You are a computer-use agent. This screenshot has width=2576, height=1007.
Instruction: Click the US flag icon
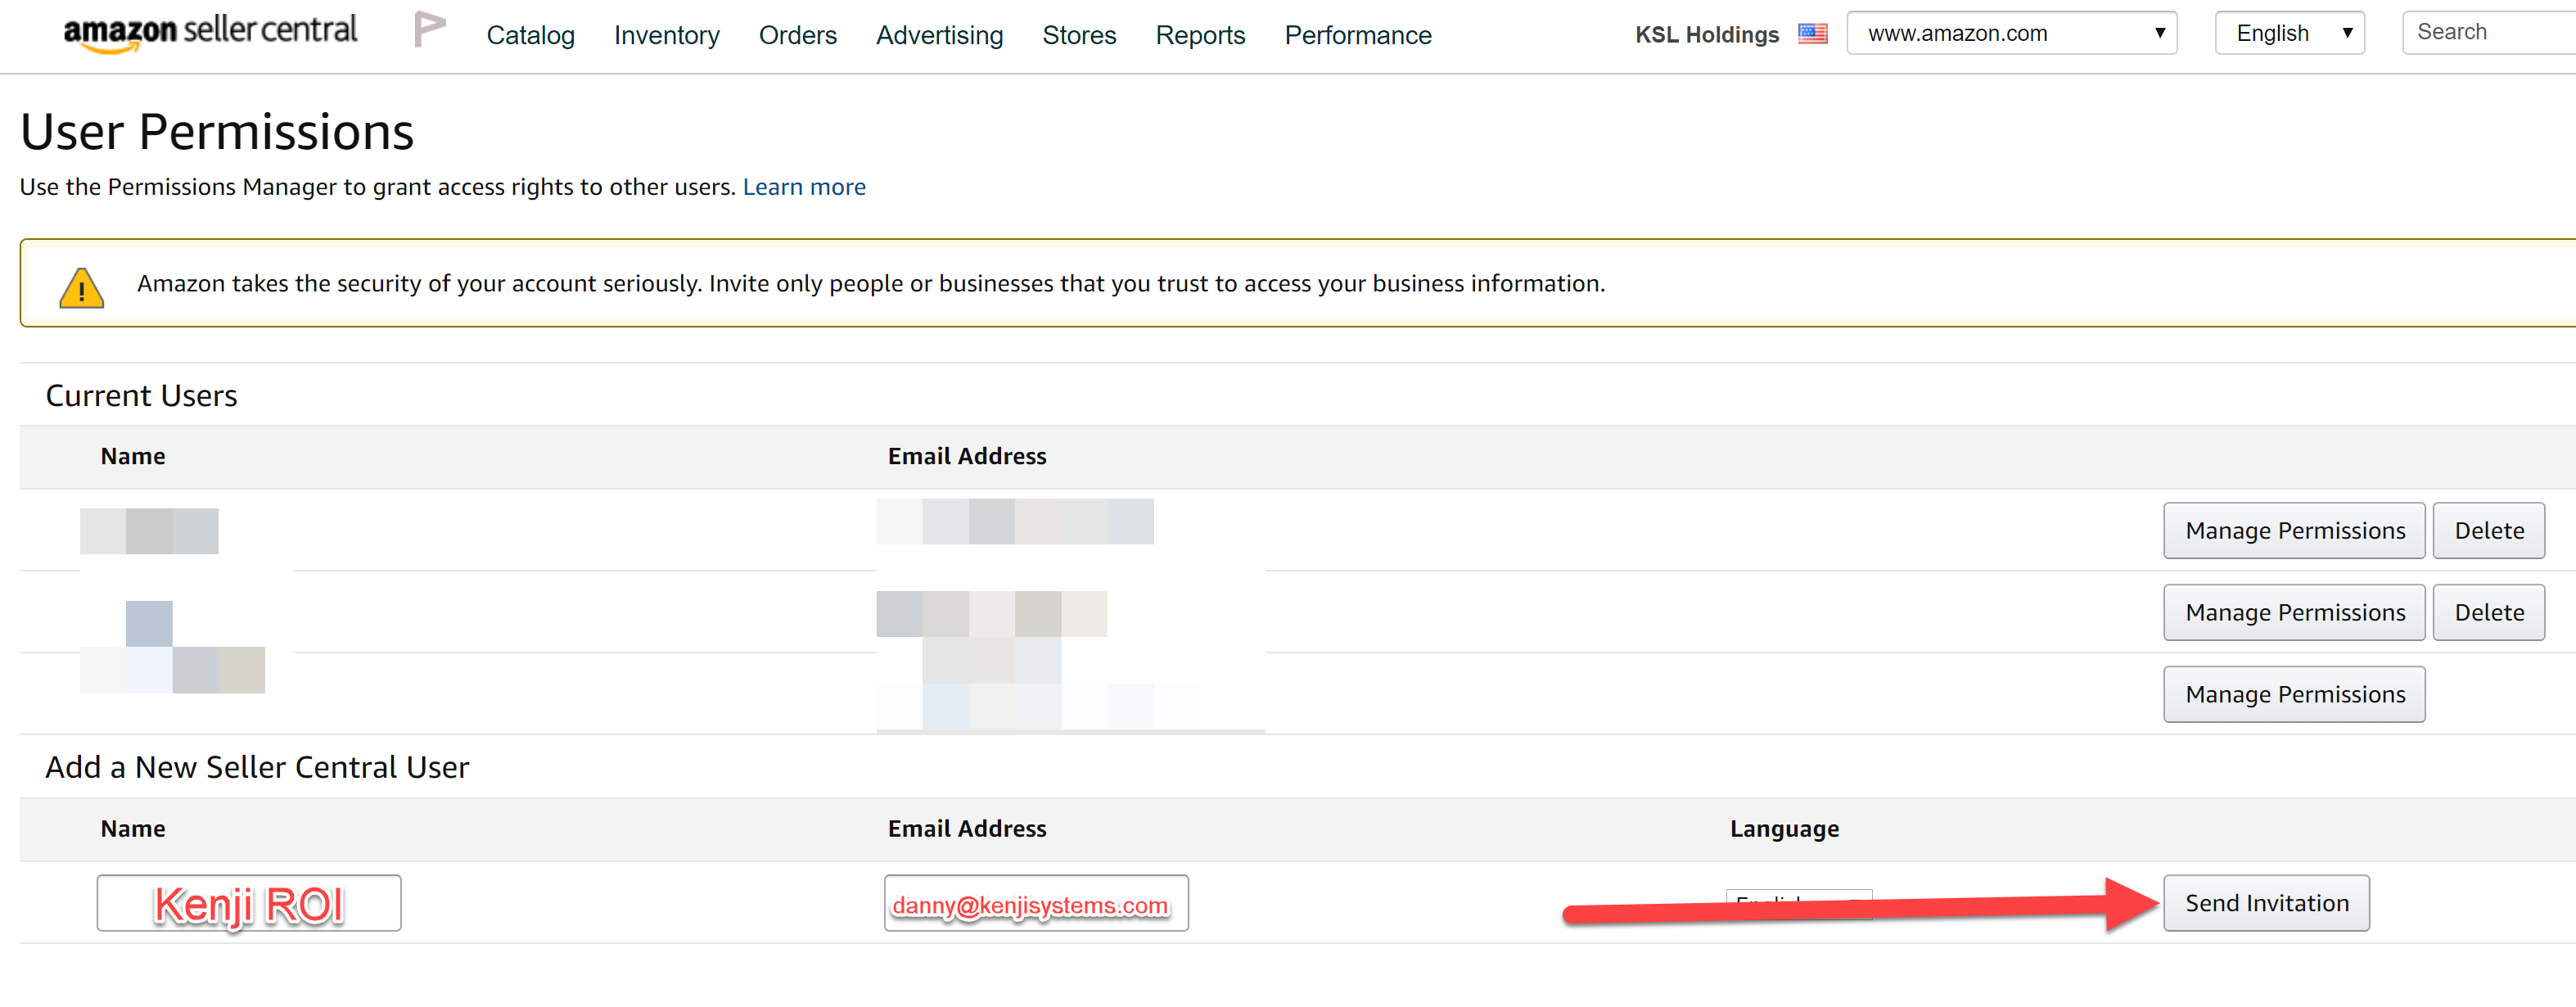point(1812,34)
